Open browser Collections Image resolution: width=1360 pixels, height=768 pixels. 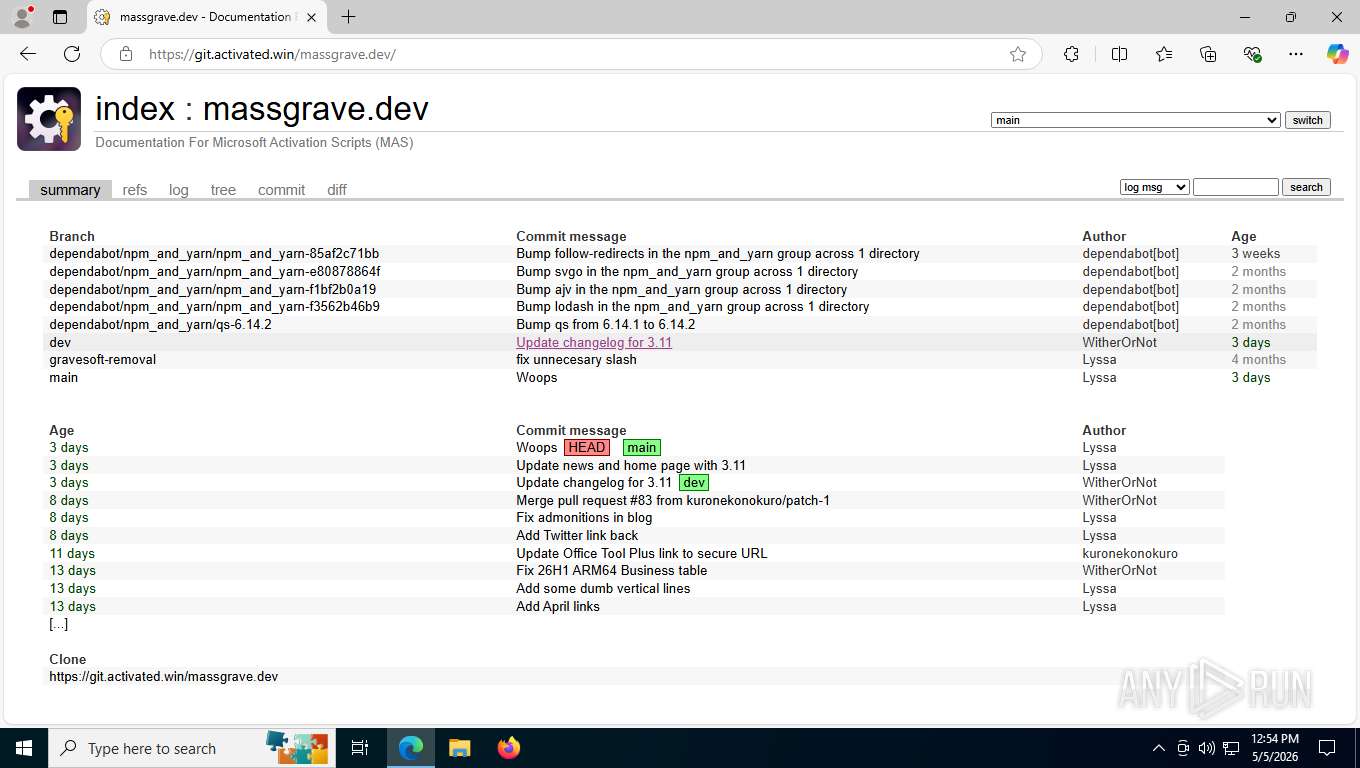point(1208,54)
